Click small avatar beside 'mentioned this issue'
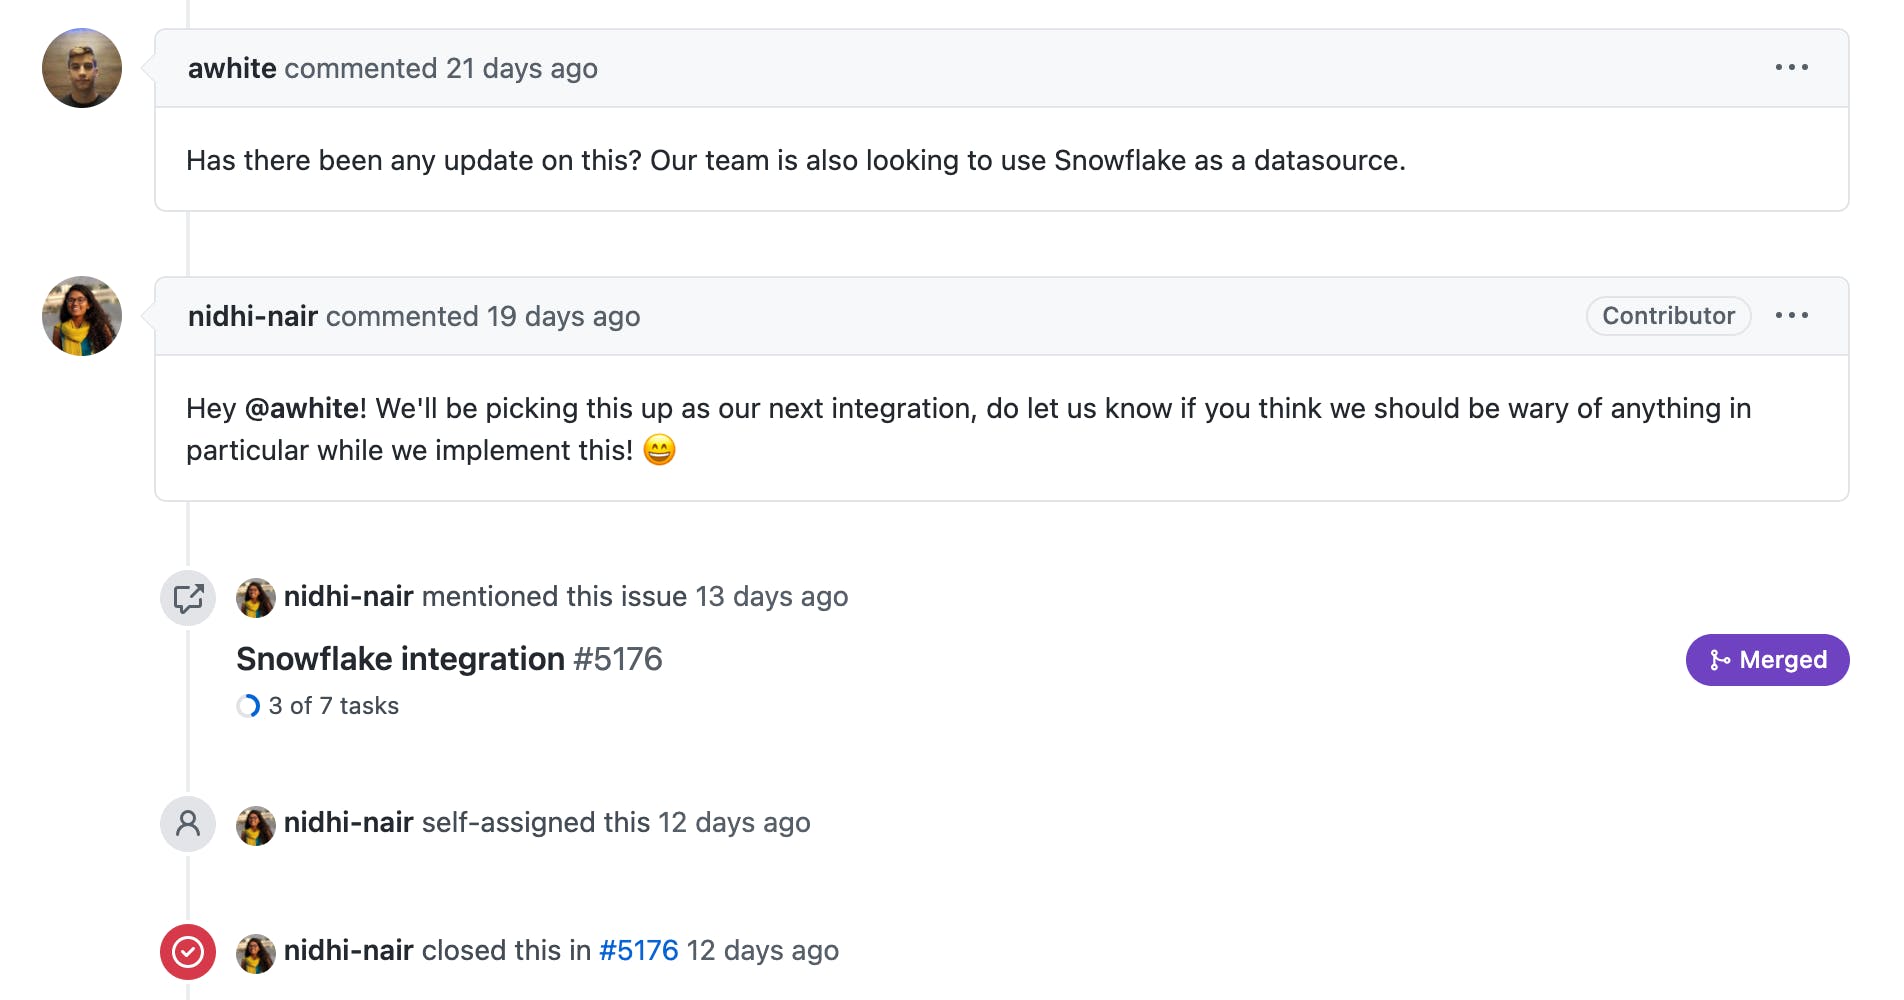The width and height of the screenshot is (1904, 1000). click(256, 598)
